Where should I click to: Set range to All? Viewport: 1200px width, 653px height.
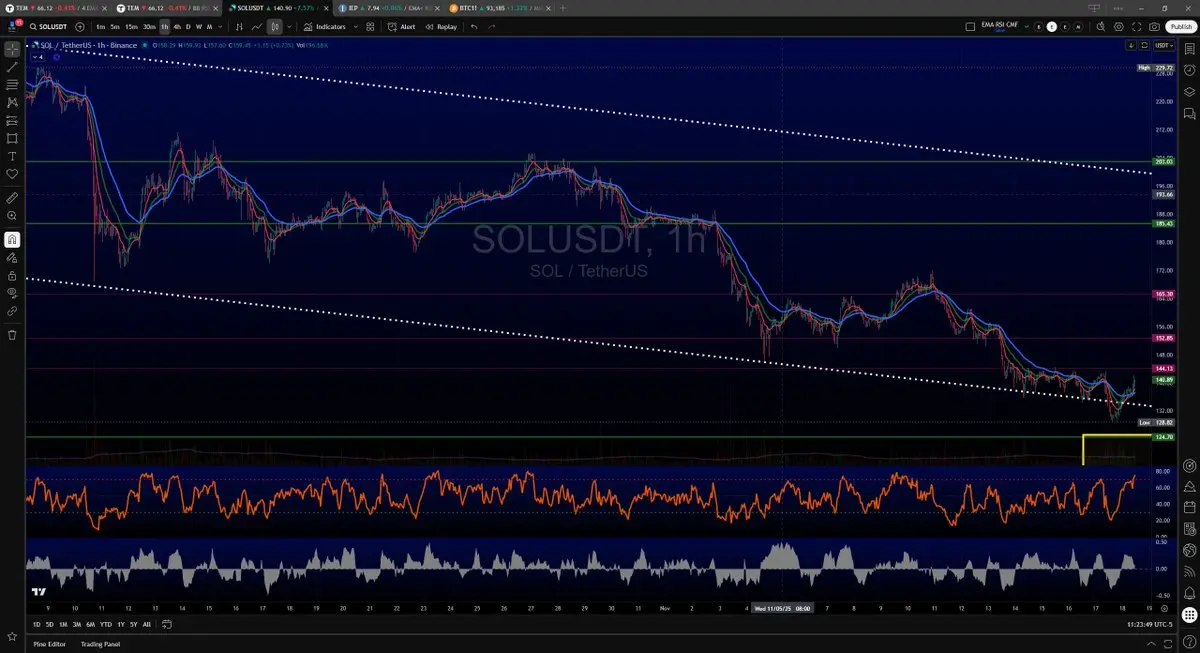tap(147, 625)
